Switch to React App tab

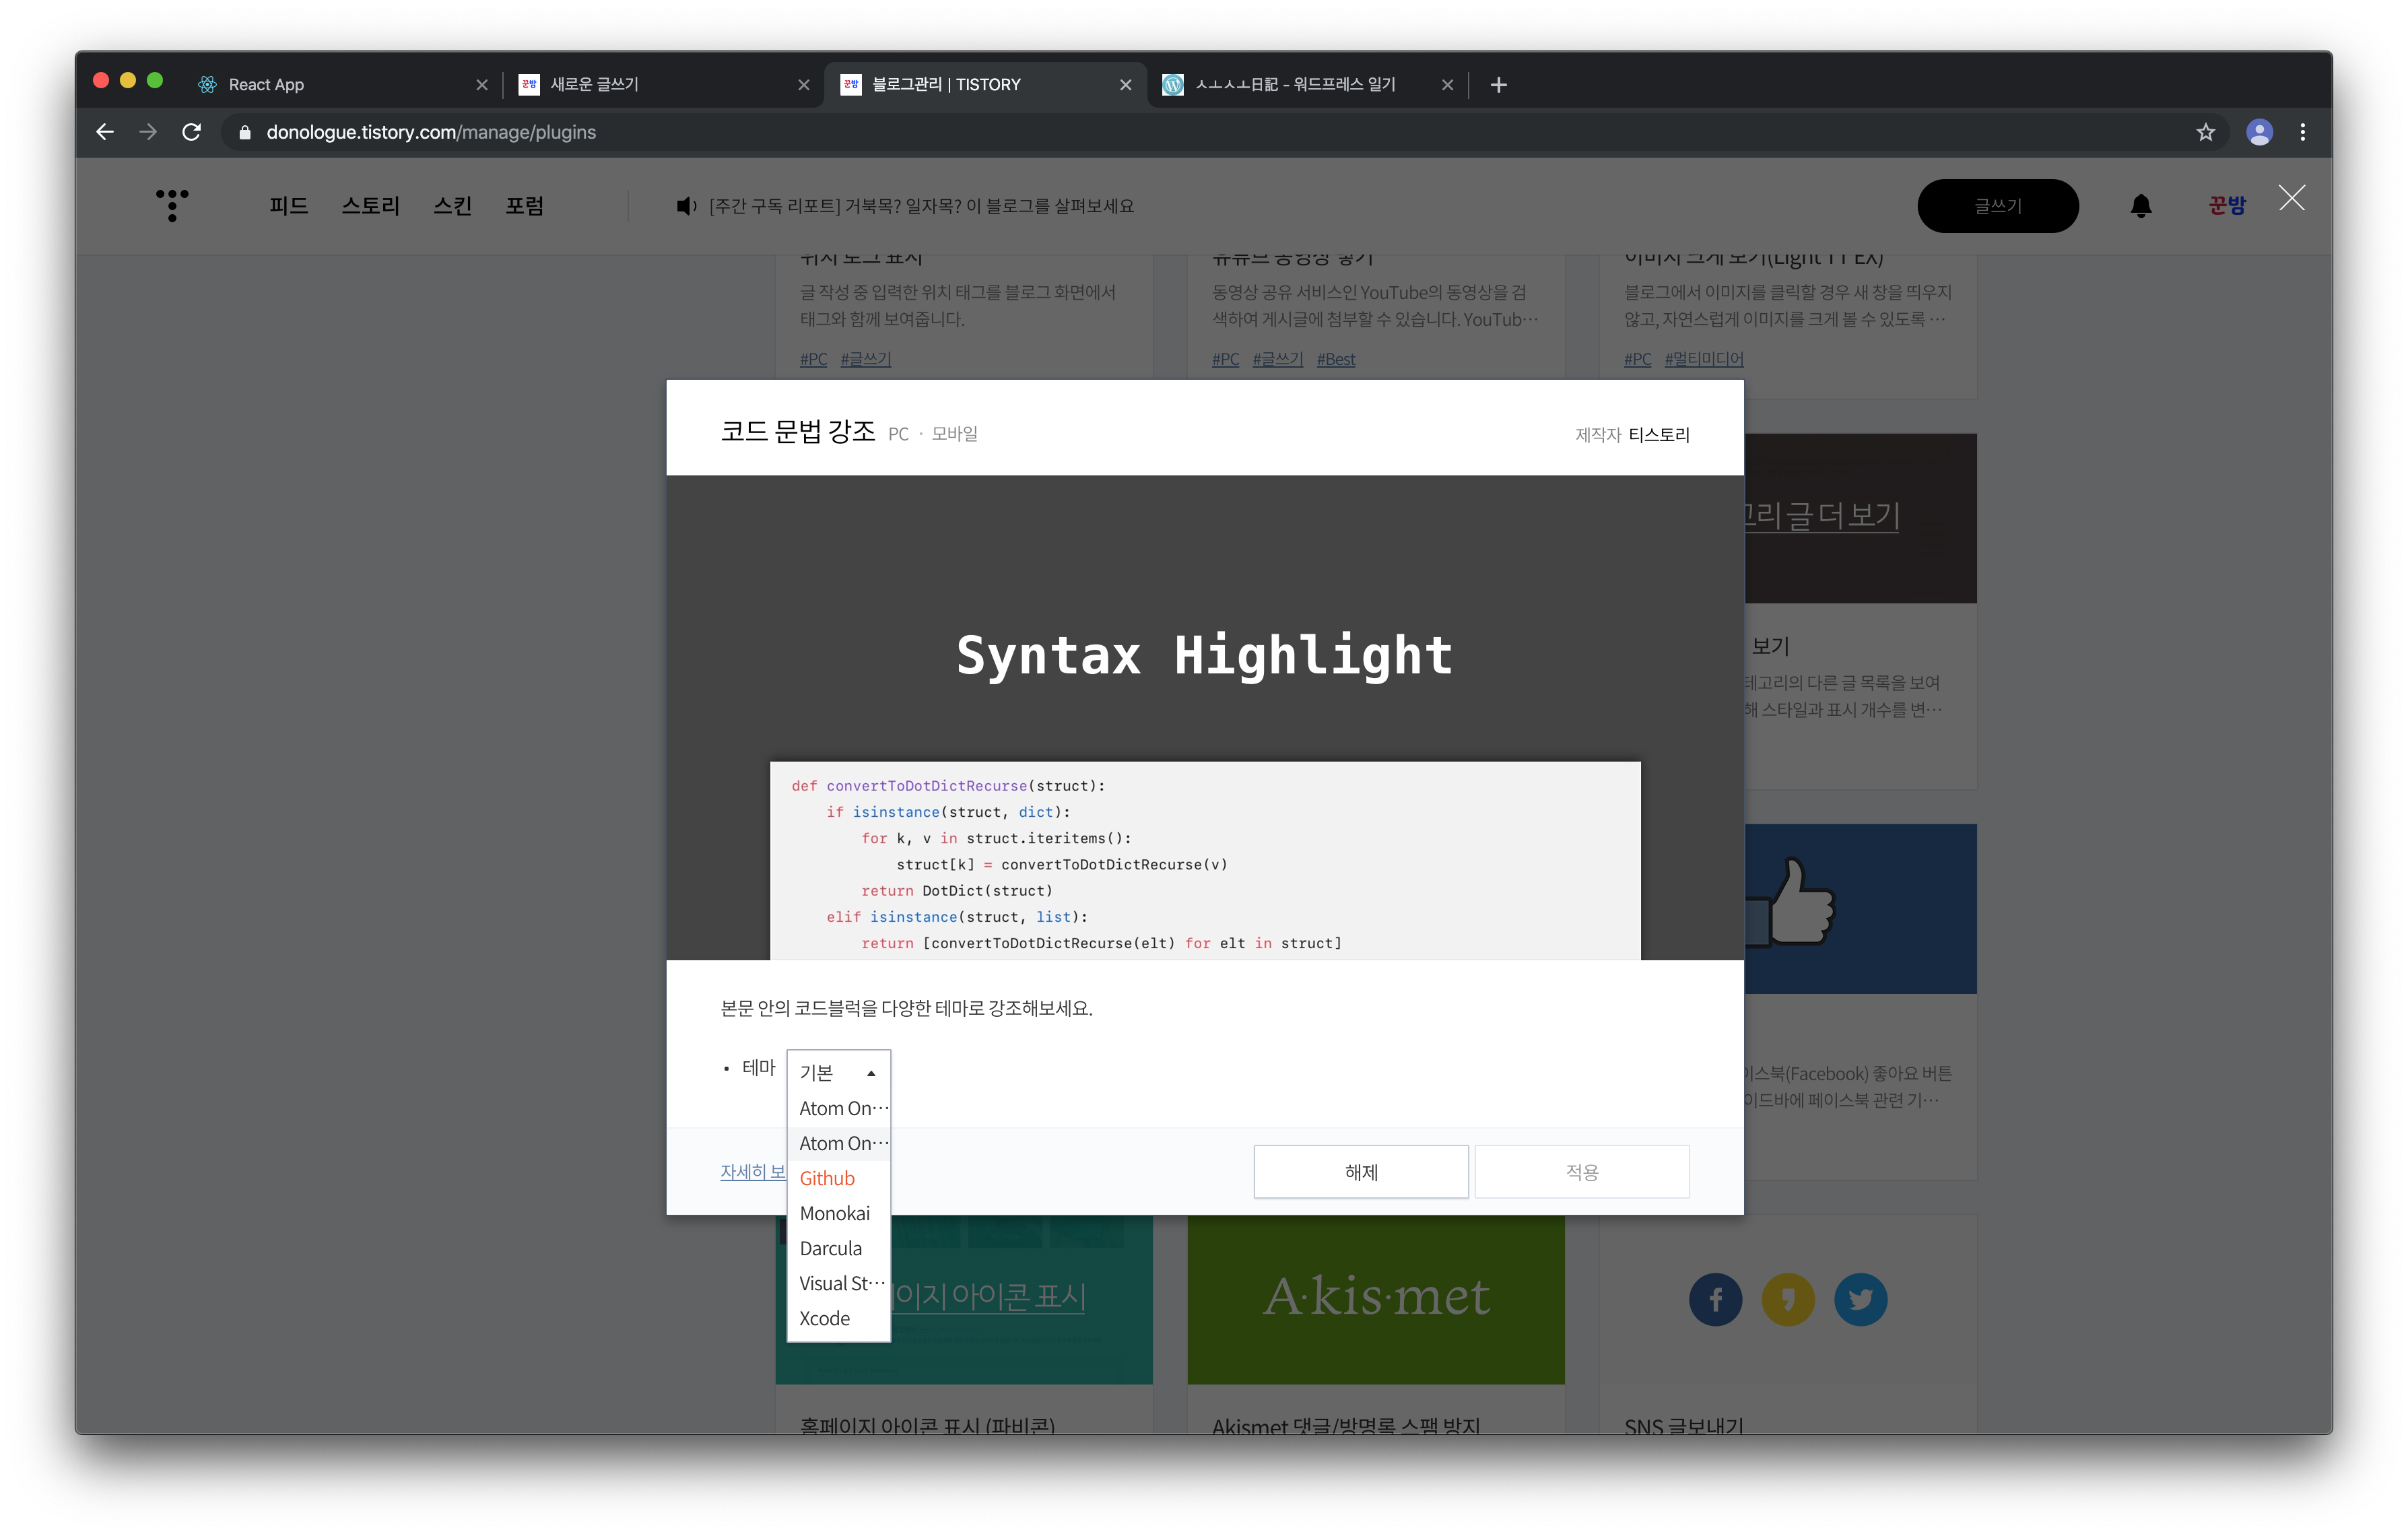(x=266, y=85)
